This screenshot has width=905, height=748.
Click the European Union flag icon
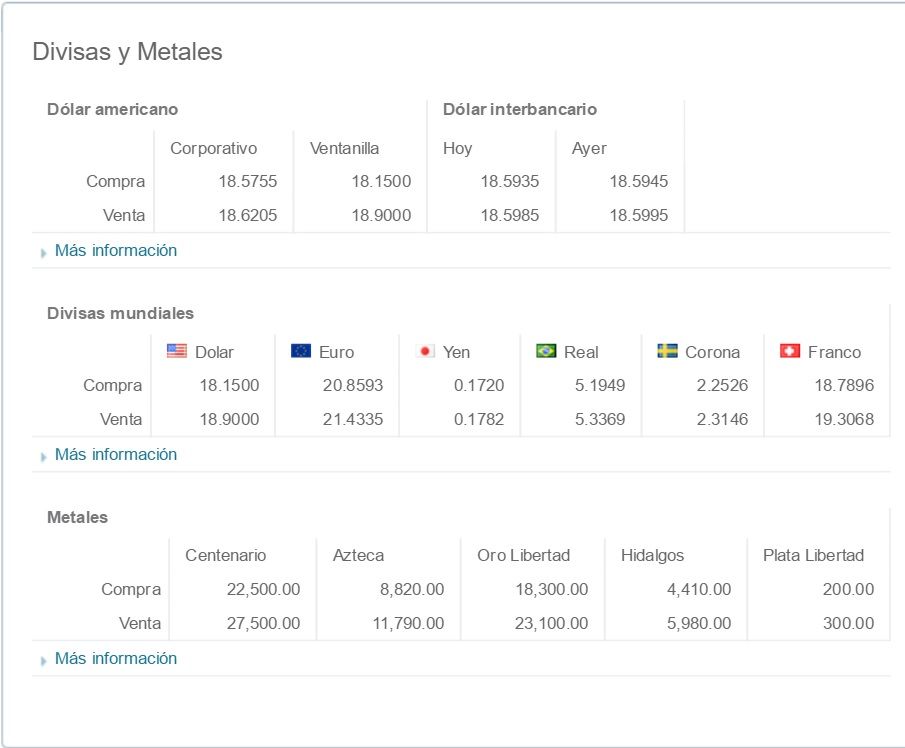click(x=301, y=351)
